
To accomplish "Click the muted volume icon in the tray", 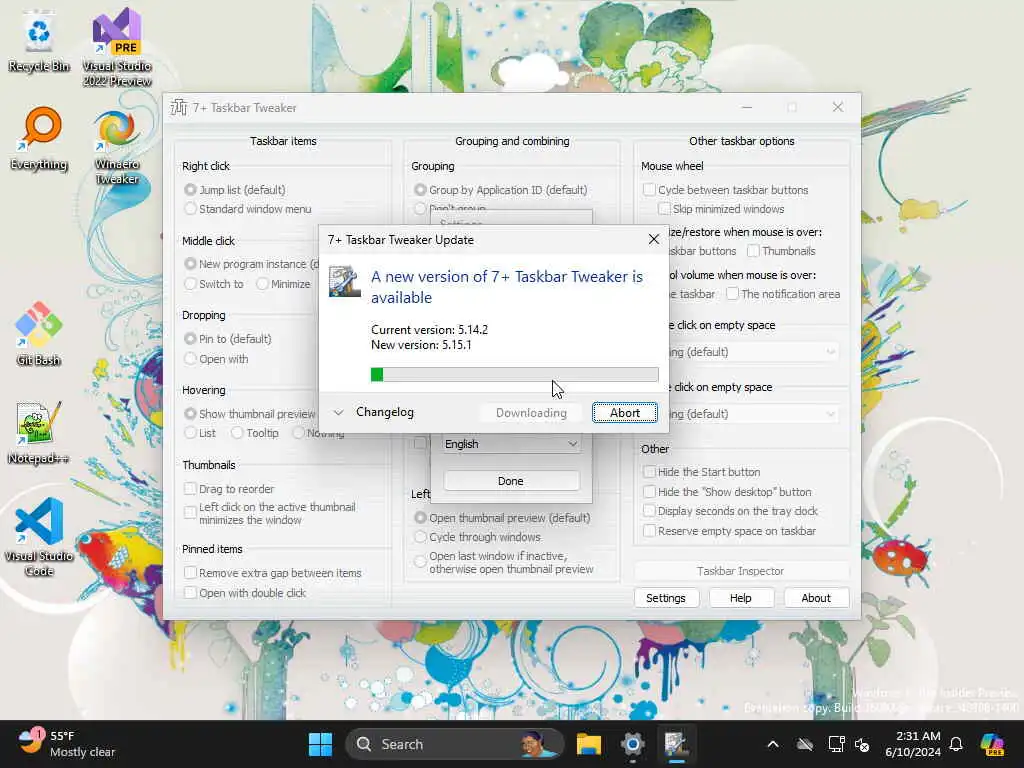I will click(x=862, y=744).
